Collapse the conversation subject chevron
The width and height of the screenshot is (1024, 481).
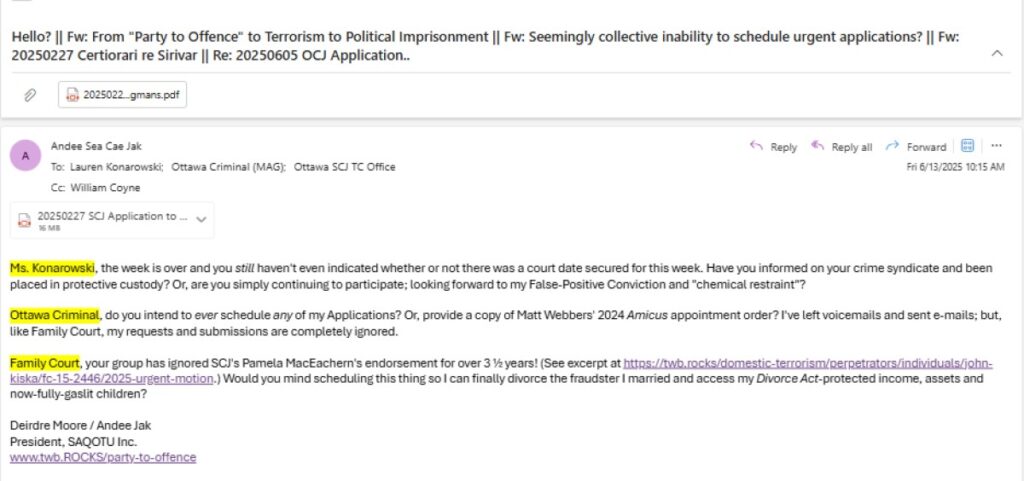coord(997,54)
